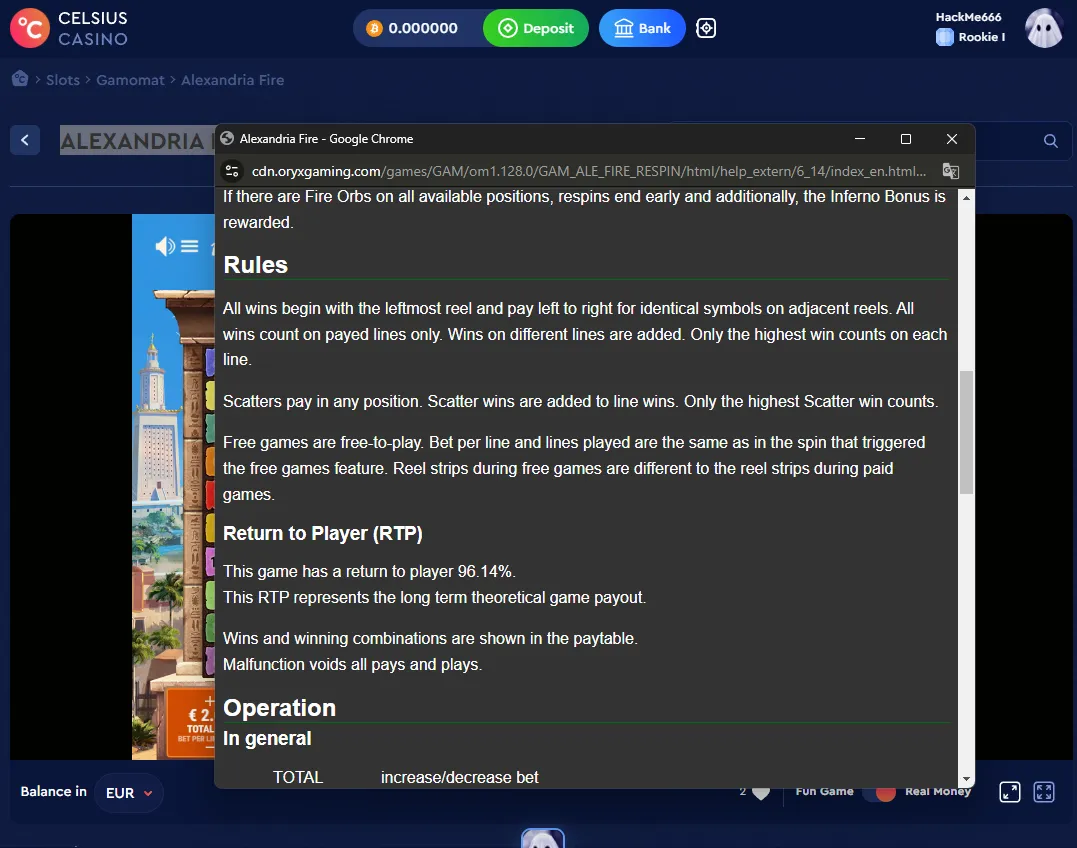Click the orange total bet panel in game
Screen dimensions: 1077x848
point(192,723)
